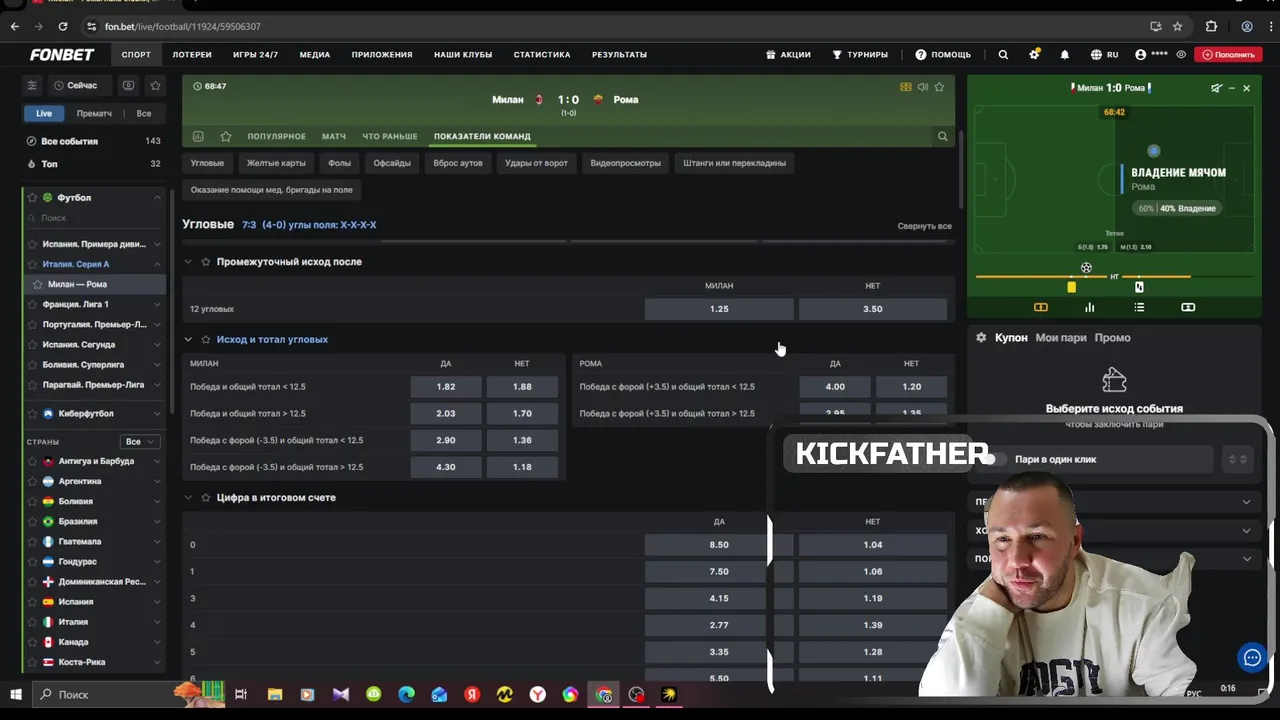Select field view tab in tracker footer
This screenshot has width=1280, height=720.
pos(1041,307)
